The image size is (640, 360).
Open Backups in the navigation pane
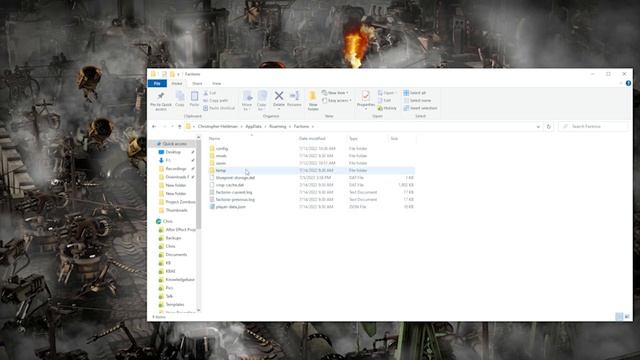point(173,238)
